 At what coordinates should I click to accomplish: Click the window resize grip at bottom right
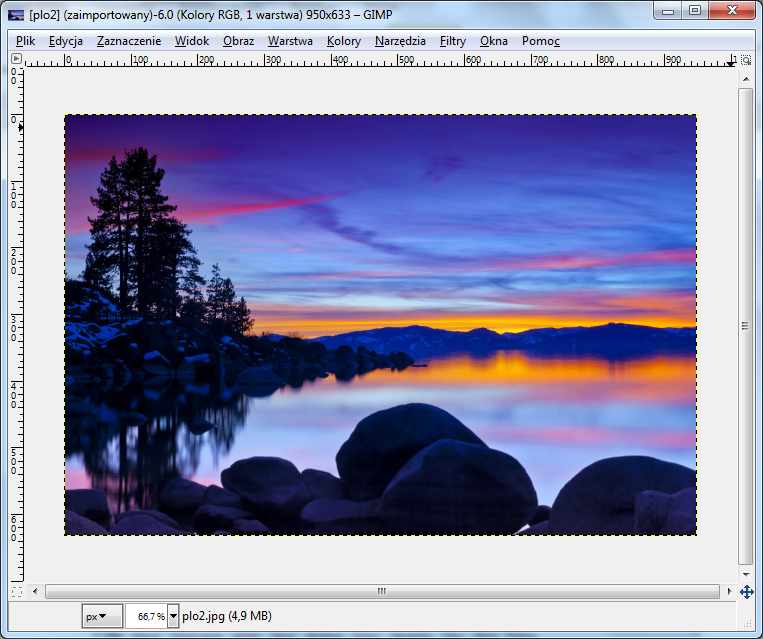(x=747, y=623)
